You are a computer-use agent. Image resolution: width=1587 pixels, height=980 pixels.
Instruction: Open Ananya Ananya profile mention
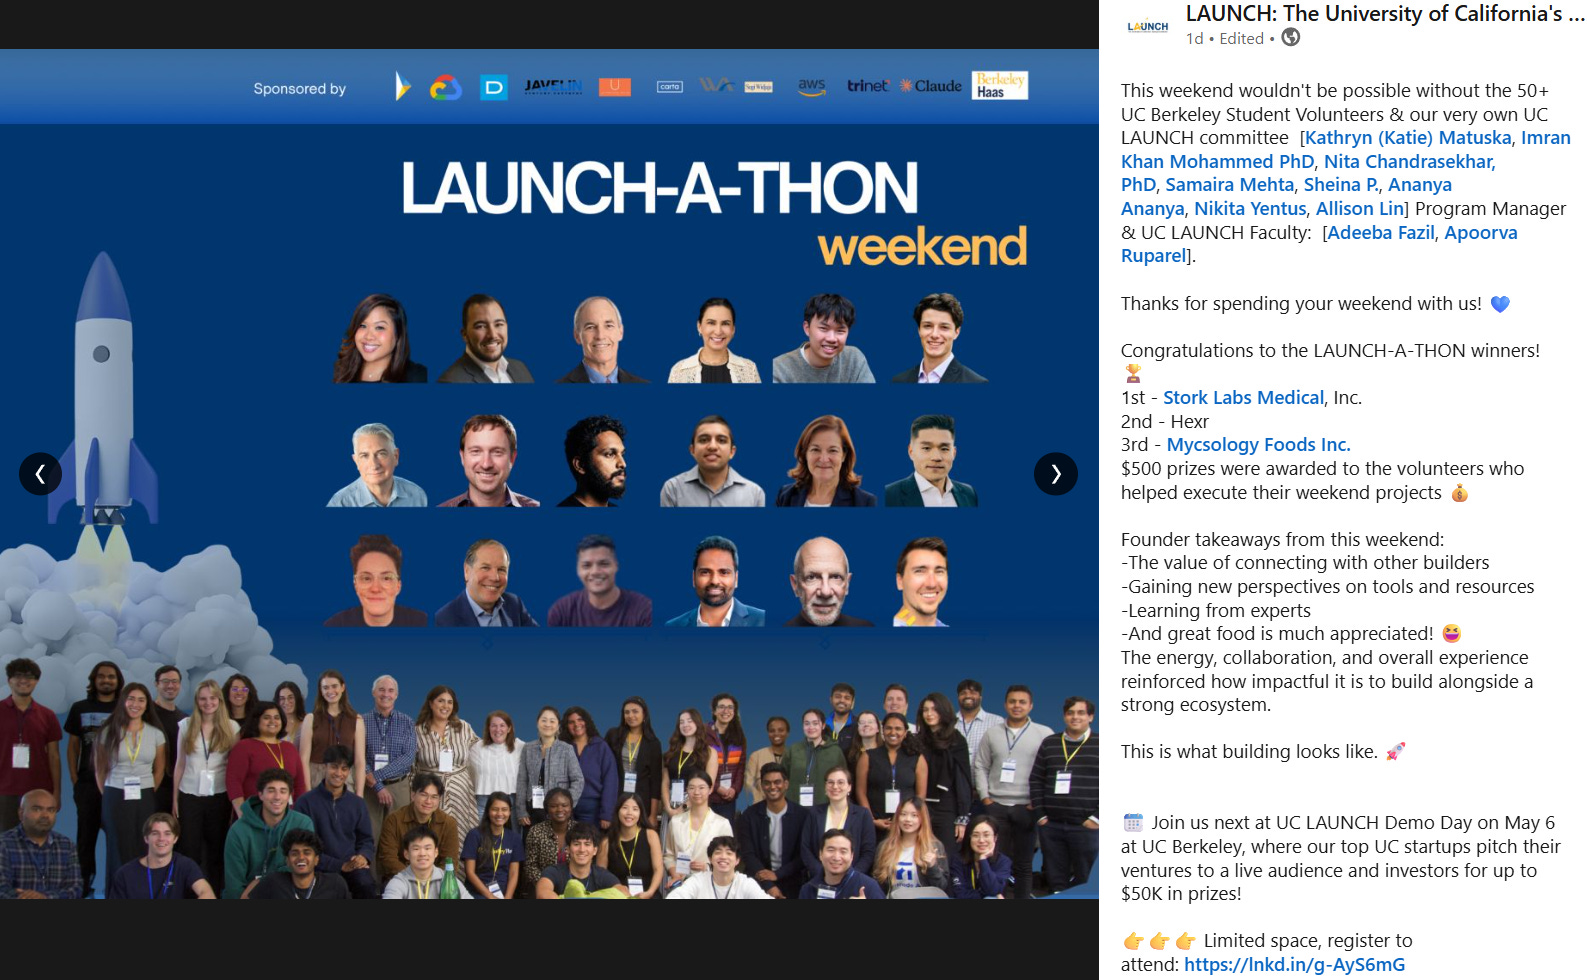click(x=1286, y=197)
